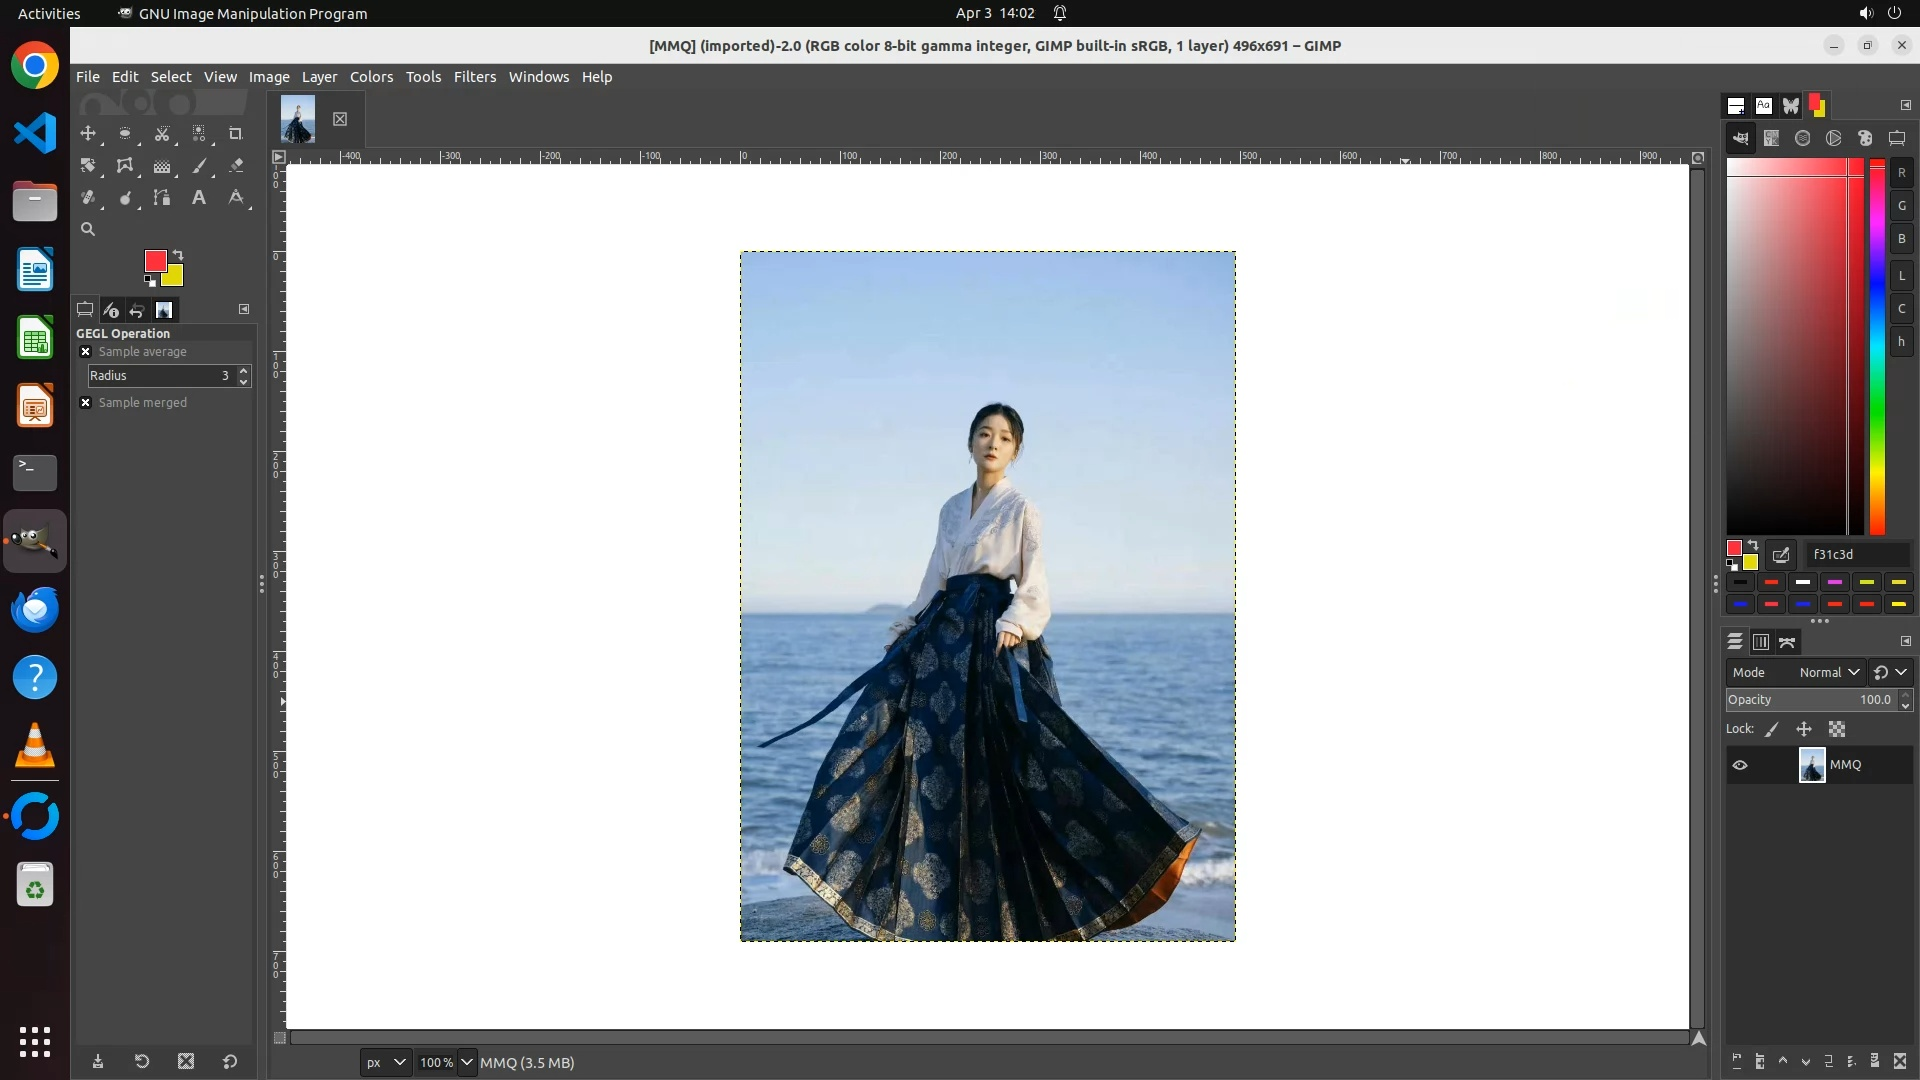Screen dimensions: 1920x1080
Task: Click the hex color field f31c3d
Action: pyautogui.click(x=1855, y=555)
